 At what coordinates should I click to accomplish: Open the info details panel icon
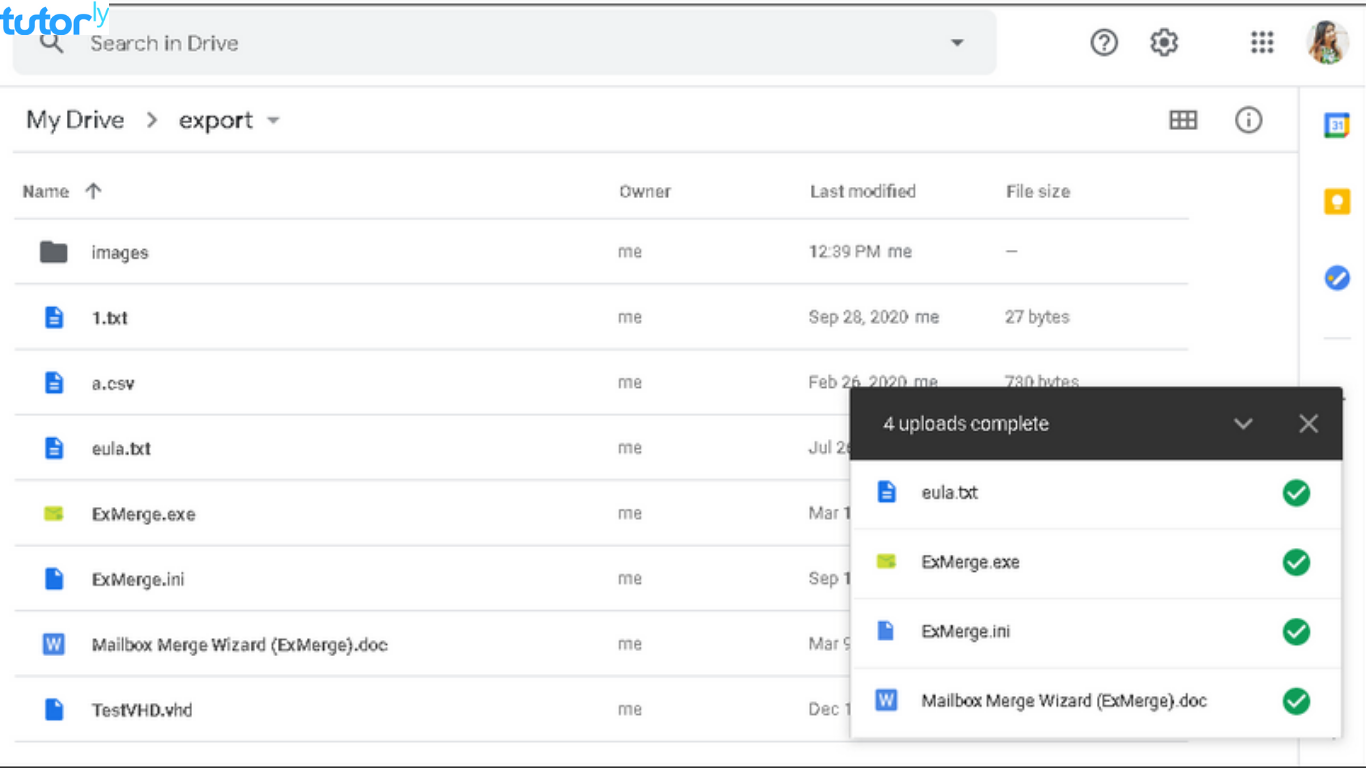tap(1248, 120)
